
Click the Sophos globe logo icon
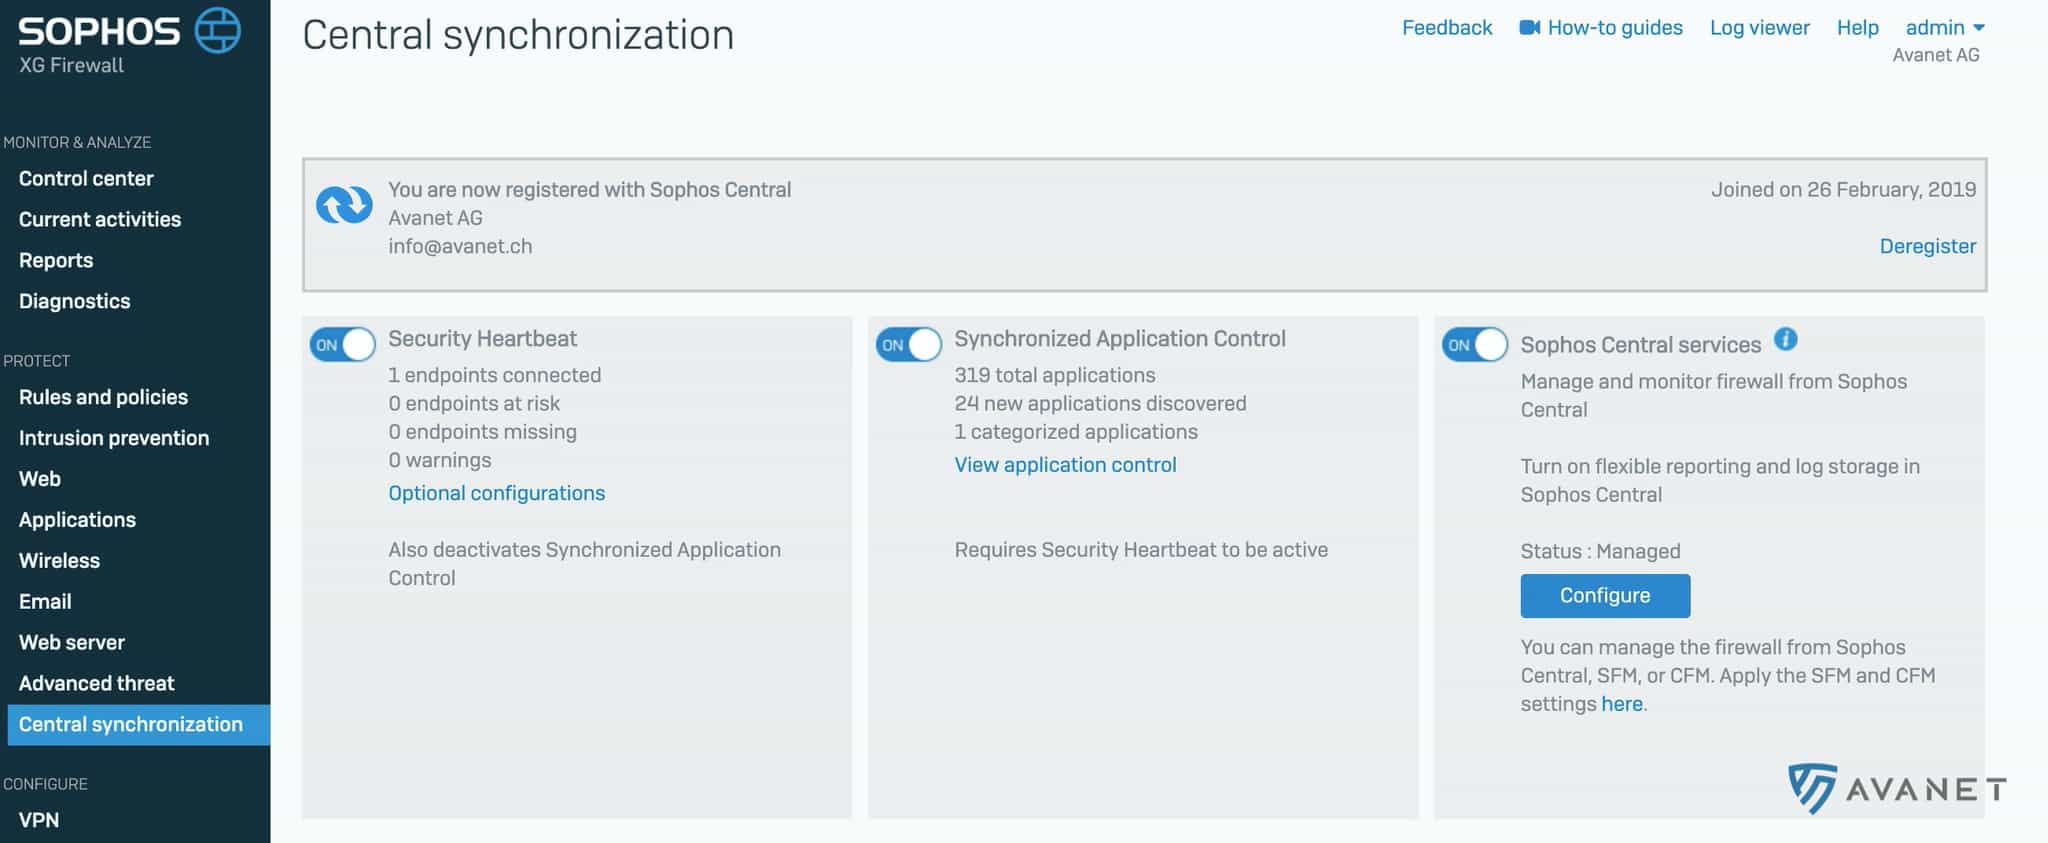pyautogui.click(x=217, y=30)
